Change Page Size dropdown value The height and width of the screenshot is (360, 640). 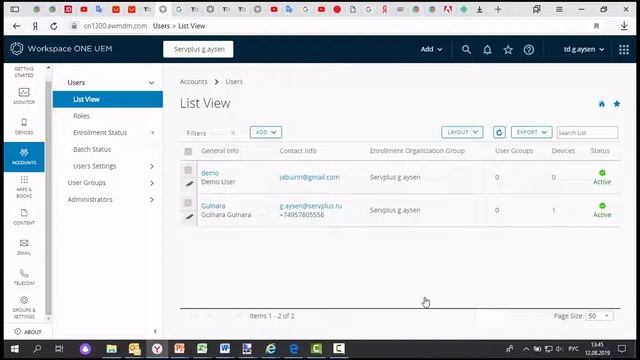pos(599,316)
